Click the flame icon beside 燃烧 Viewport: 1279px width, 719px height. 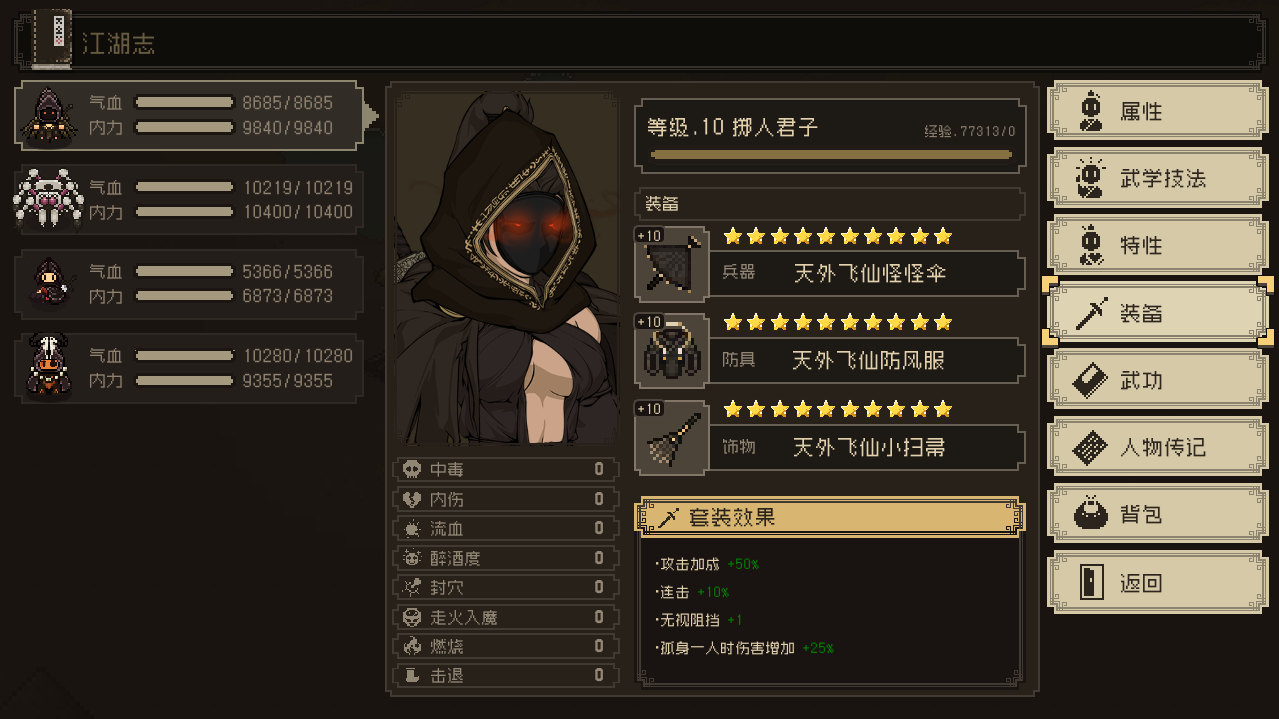point(411,646)
